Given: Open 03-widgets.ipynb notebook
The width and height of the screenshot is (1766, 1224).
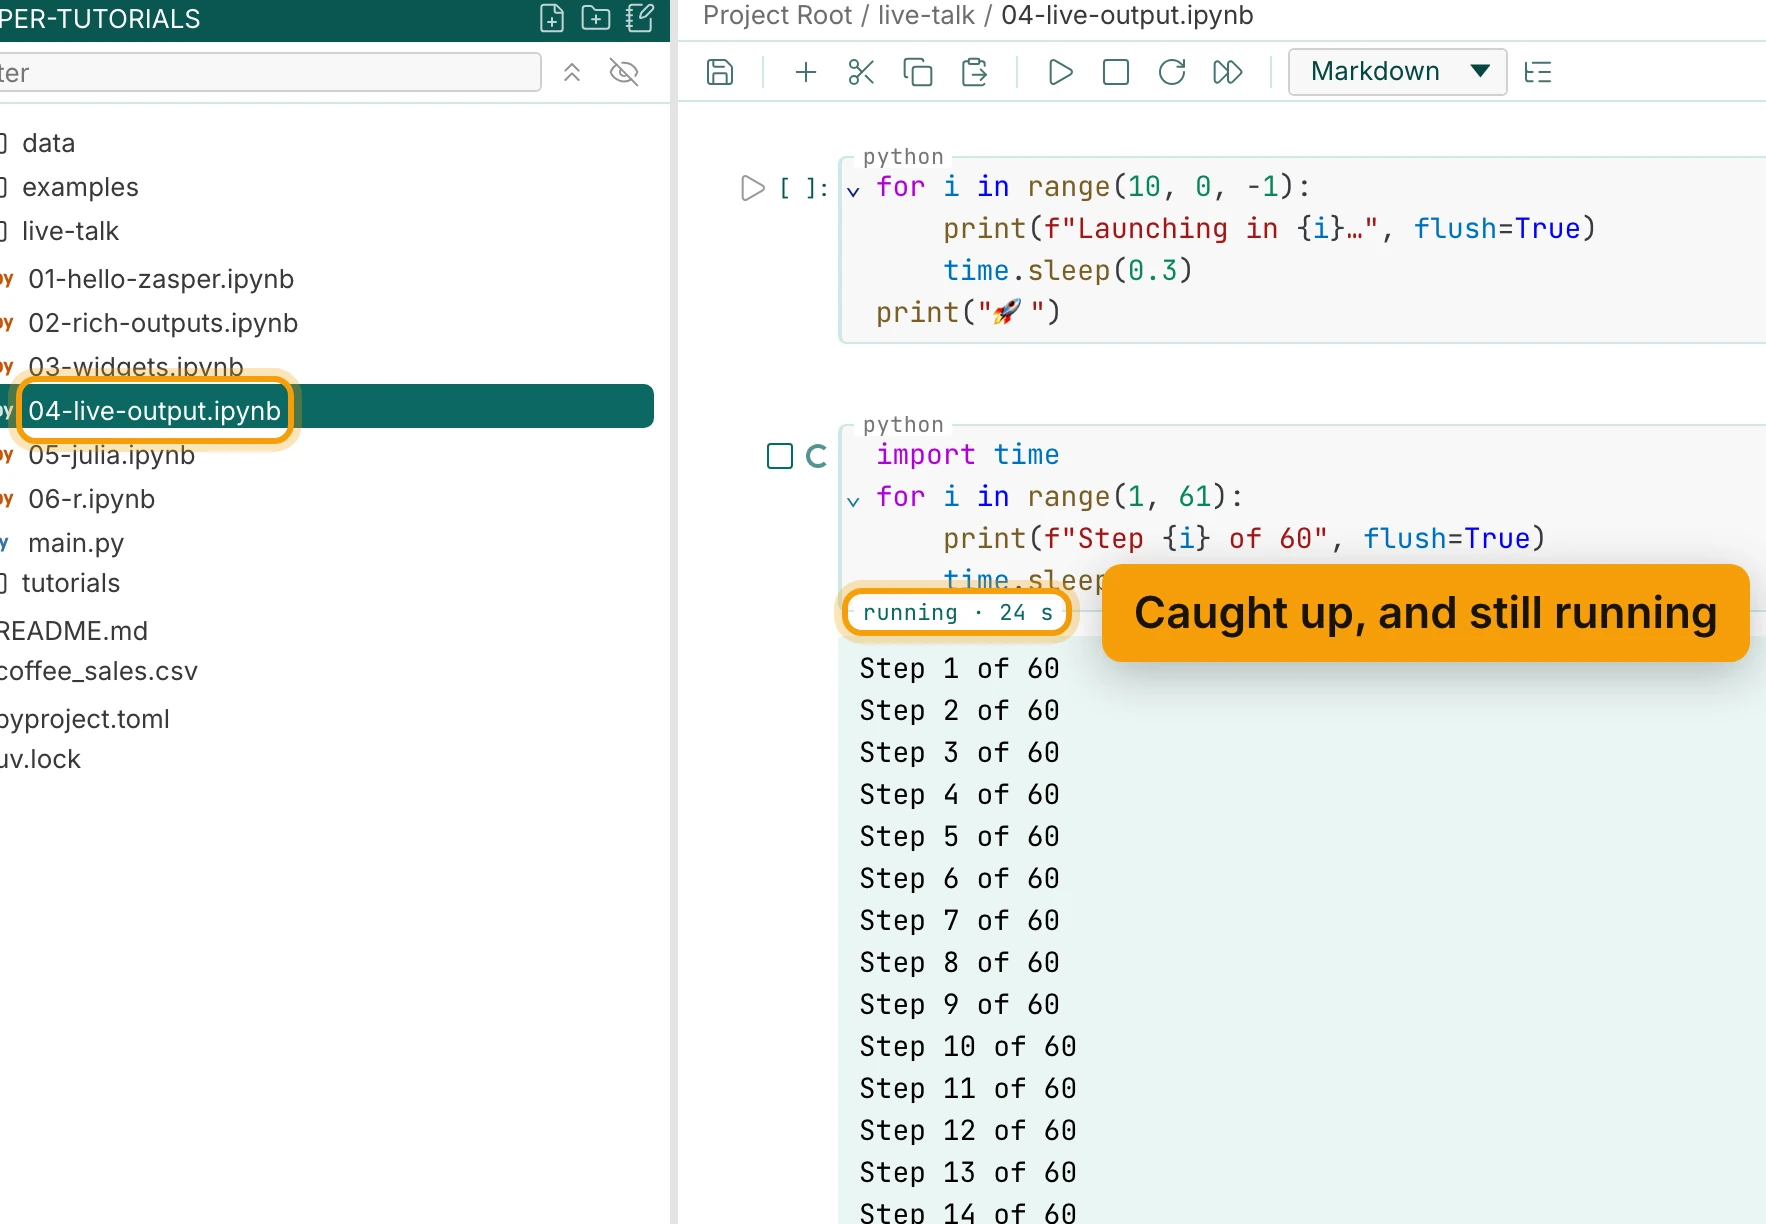Looking at the screenshot, I should (x=136, y=366).
